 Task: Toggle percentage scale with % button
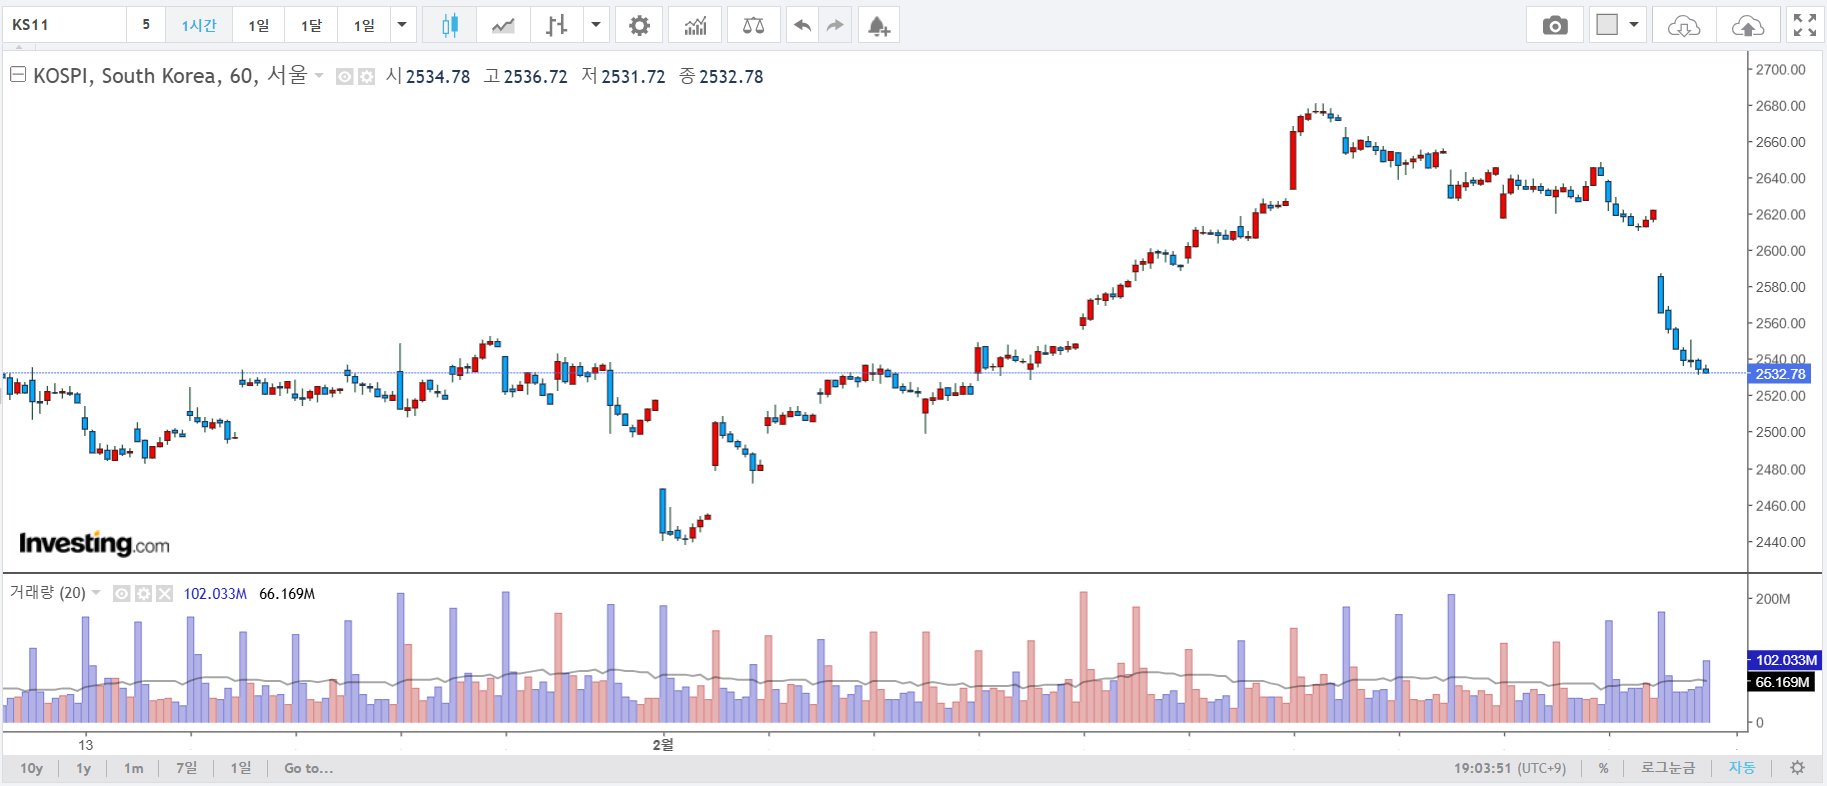click(x=1604, y=768)
